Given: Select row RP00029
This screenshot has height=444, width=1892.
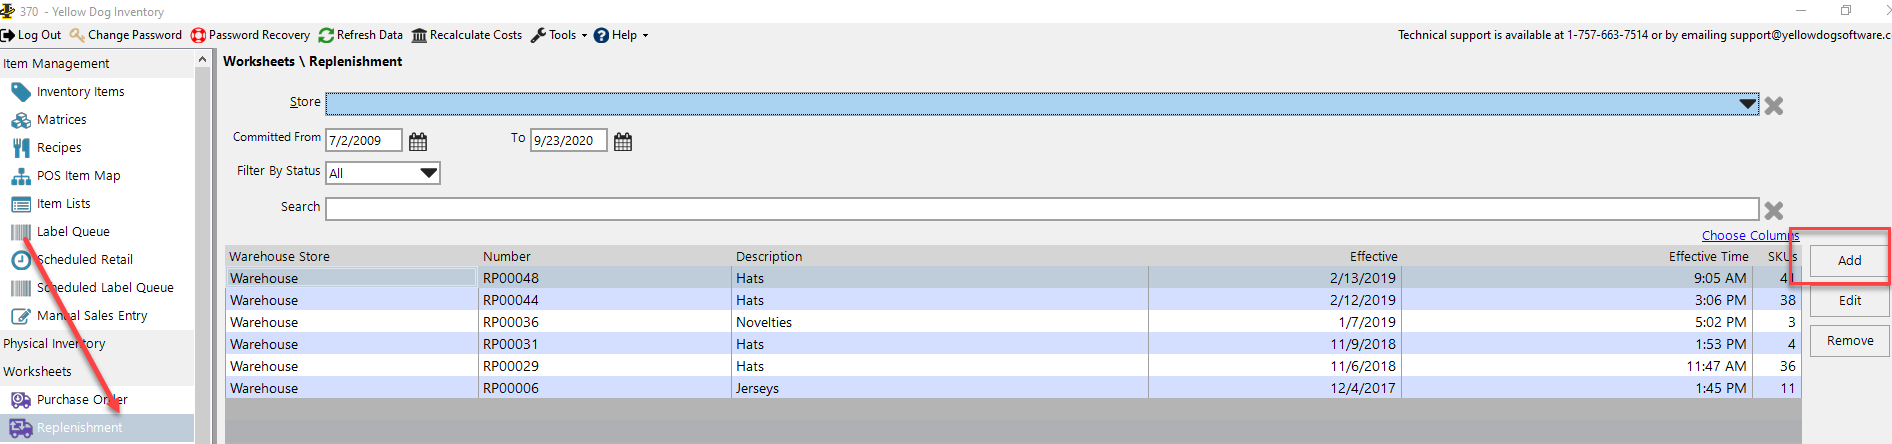Looking at the screenshot, I should click(x=1013, y=366).
